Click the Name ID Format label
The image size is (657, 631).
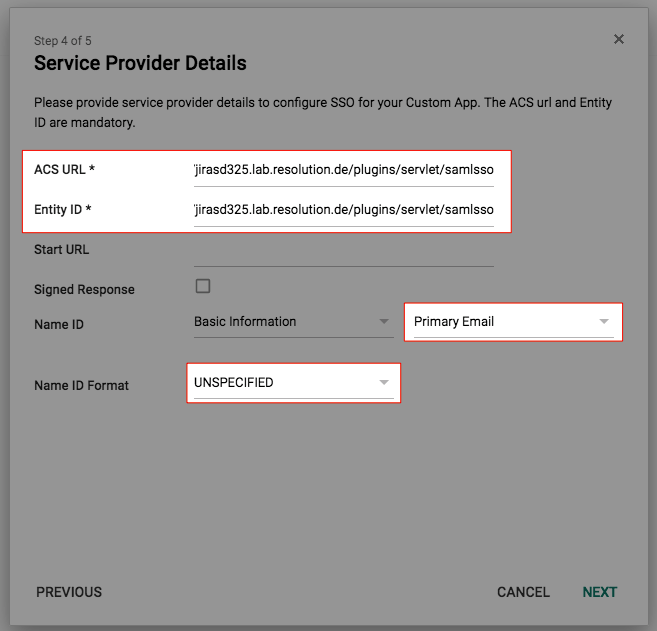coord(81,385)
